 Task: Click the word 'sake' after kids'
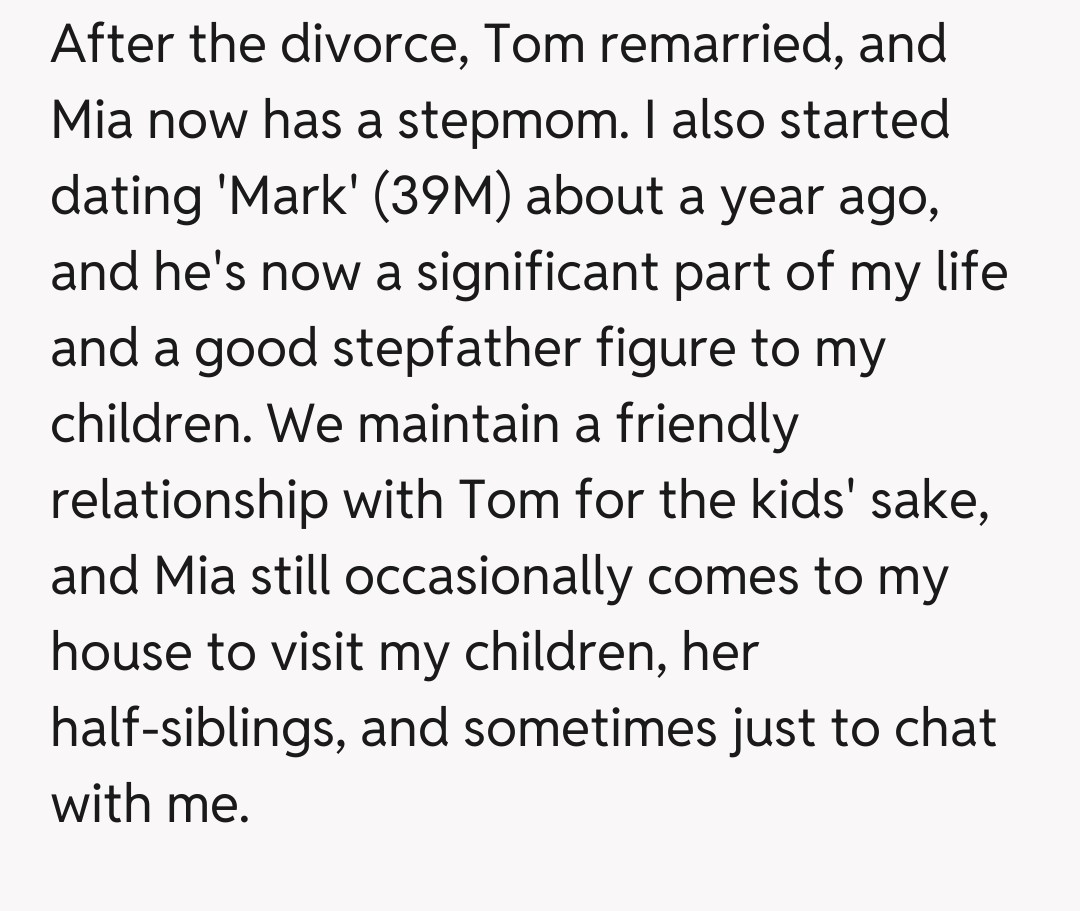(x=929, y=501)
